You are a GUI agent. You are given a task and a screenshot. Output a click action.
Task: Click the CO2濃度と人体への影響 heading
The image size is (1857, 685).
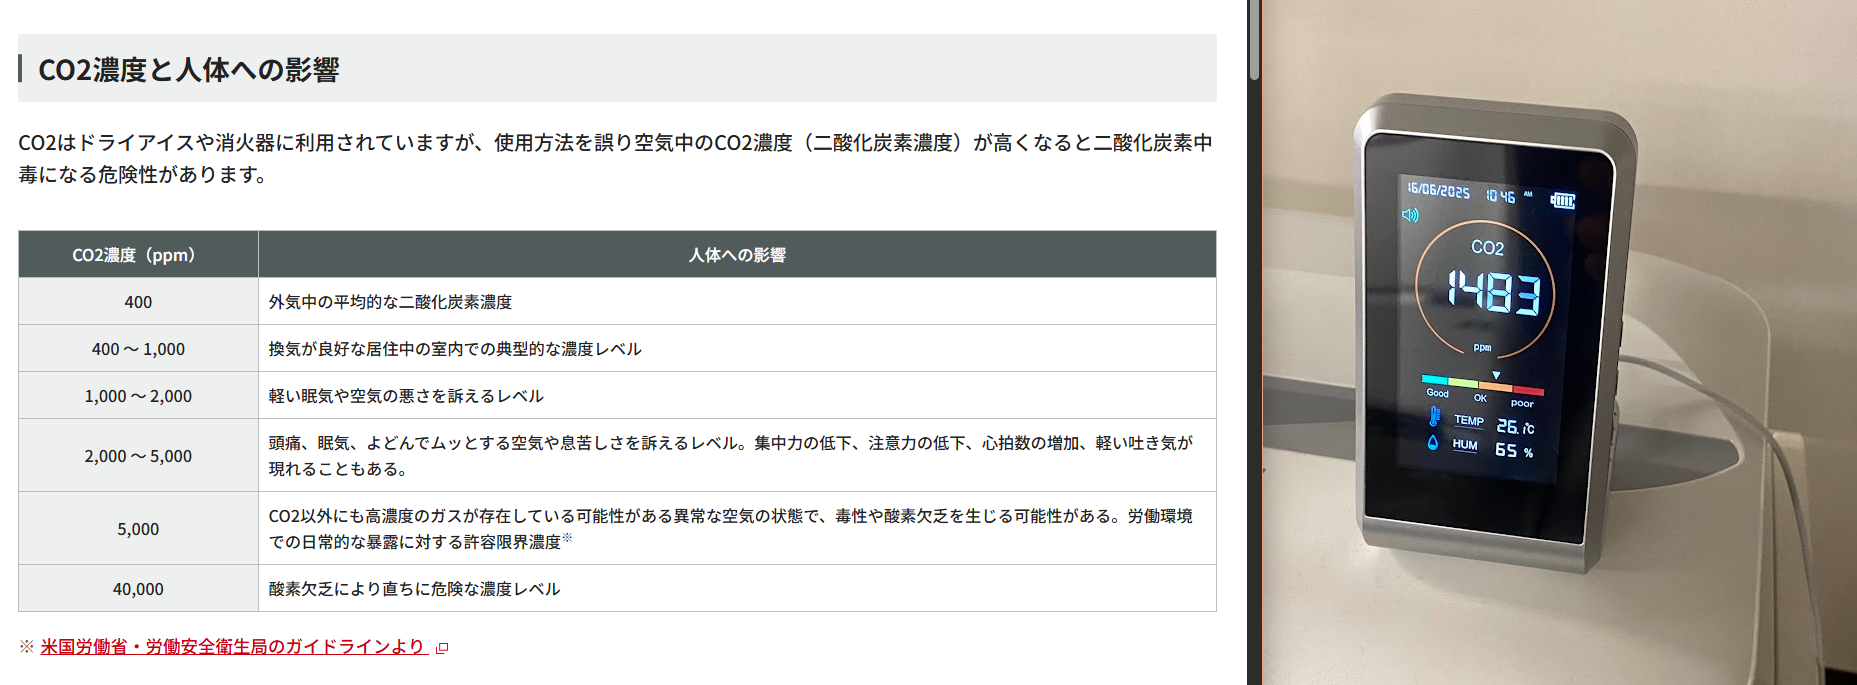click(189, 70)
